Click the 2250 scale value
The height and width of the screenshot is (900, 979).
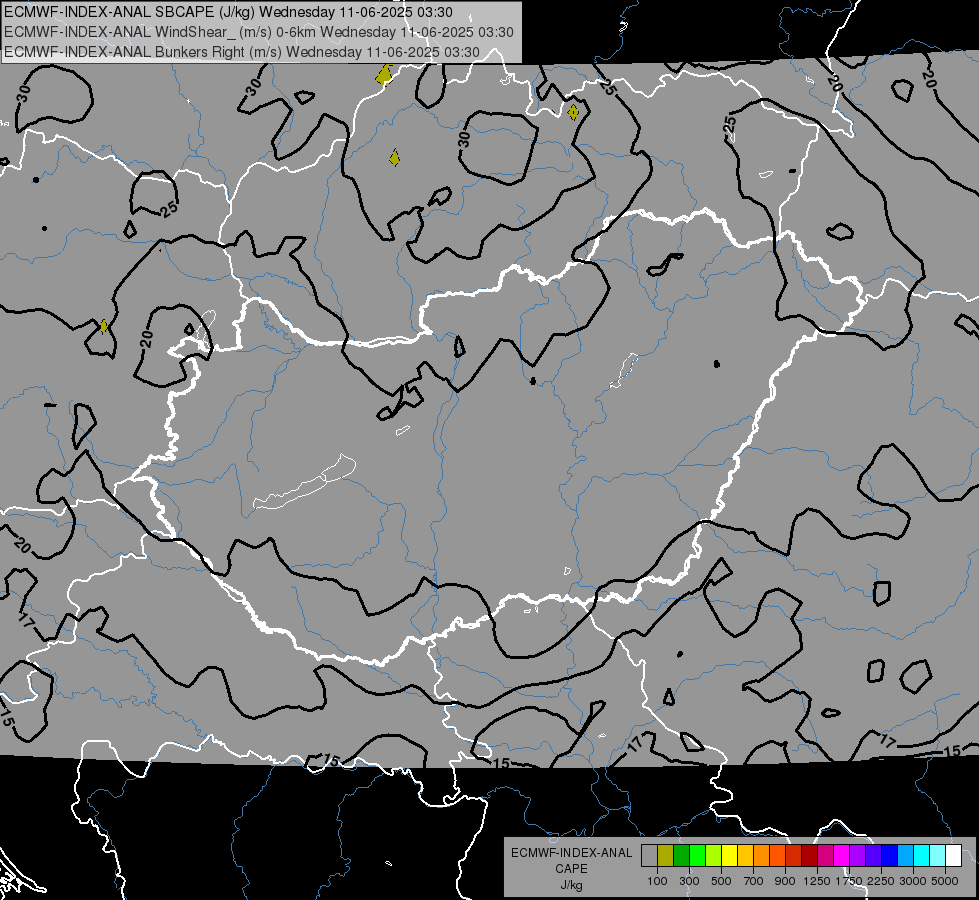click(x=881, y=881)
